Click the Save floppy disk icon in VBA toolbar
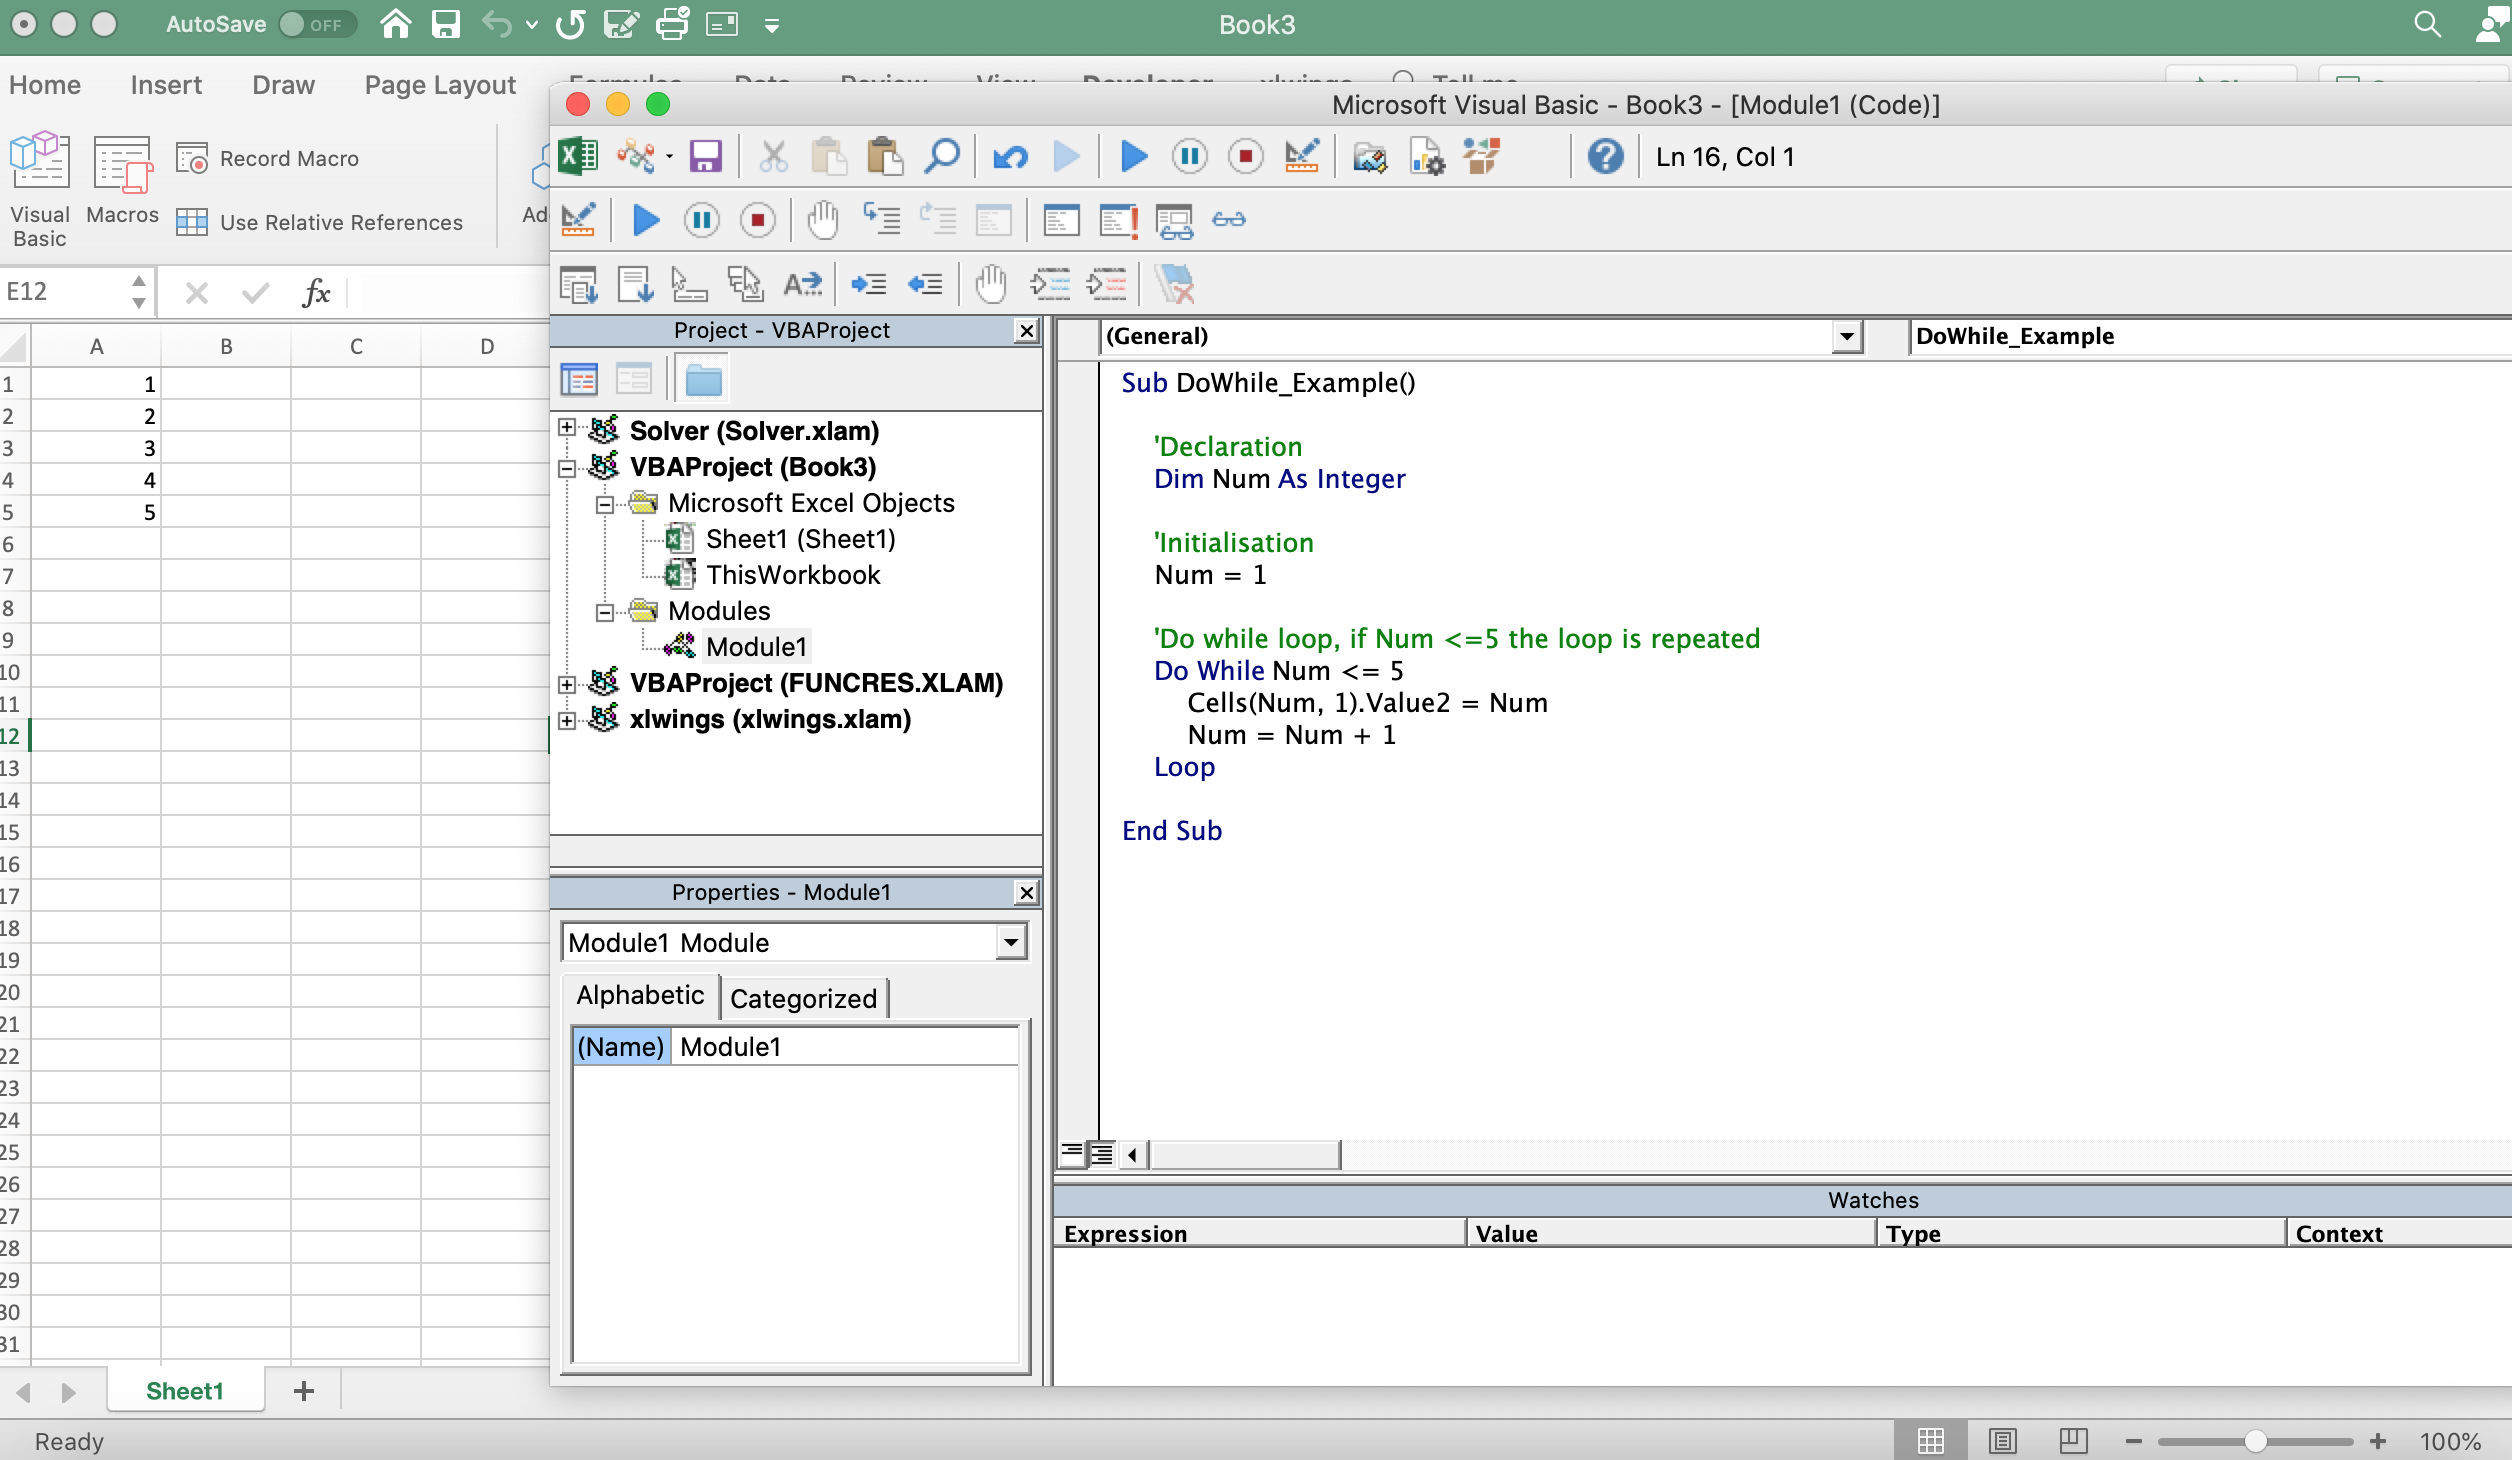Image resolution: width=2512 pixels, height=1460 pixels. (705, 157)
